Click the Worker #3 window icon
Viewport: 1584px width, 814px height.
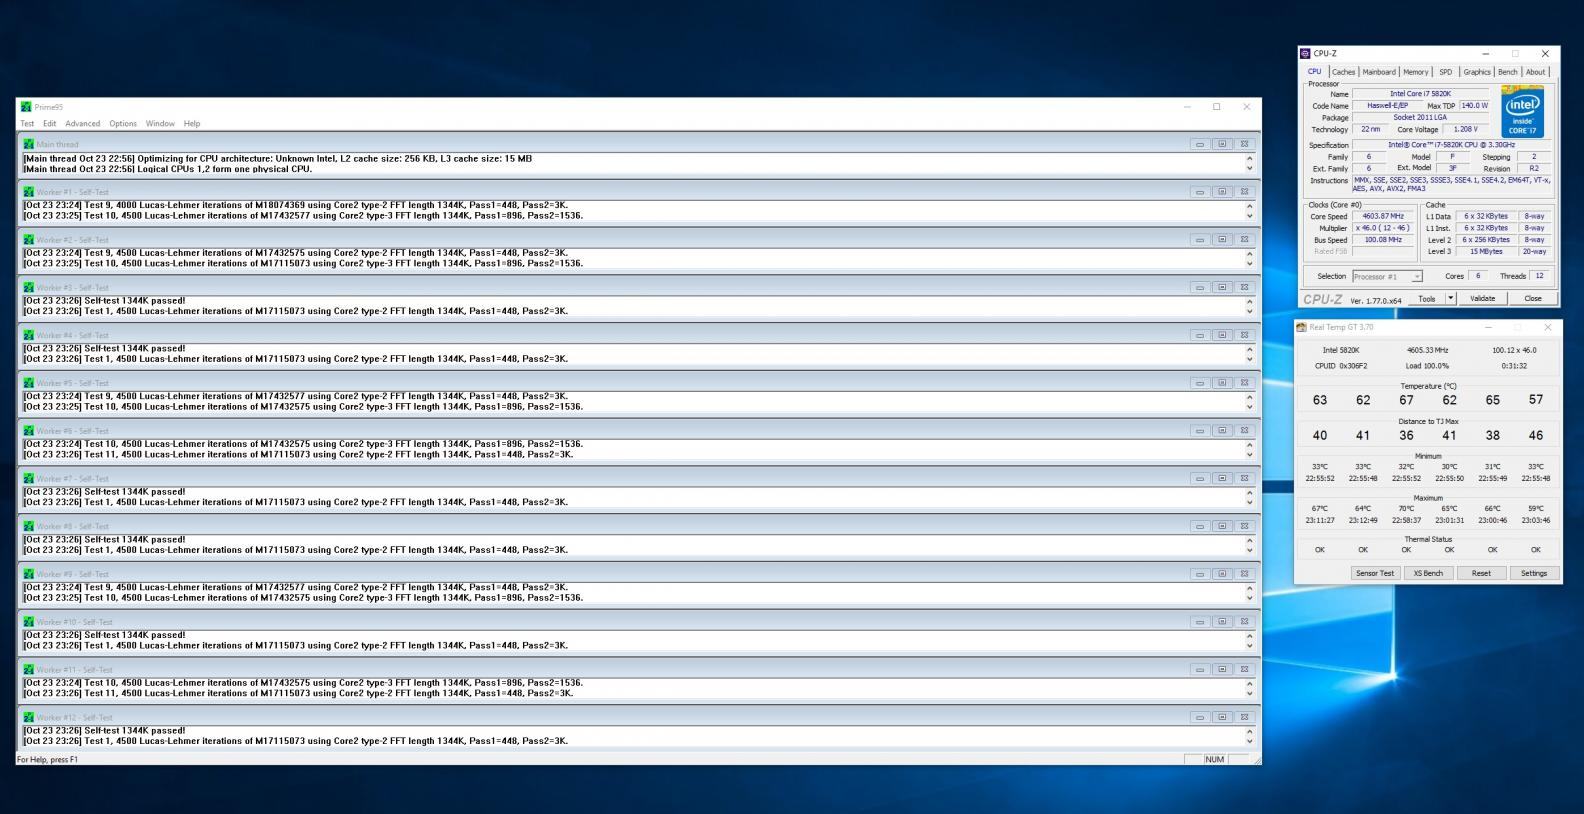(x=29, y=287)
